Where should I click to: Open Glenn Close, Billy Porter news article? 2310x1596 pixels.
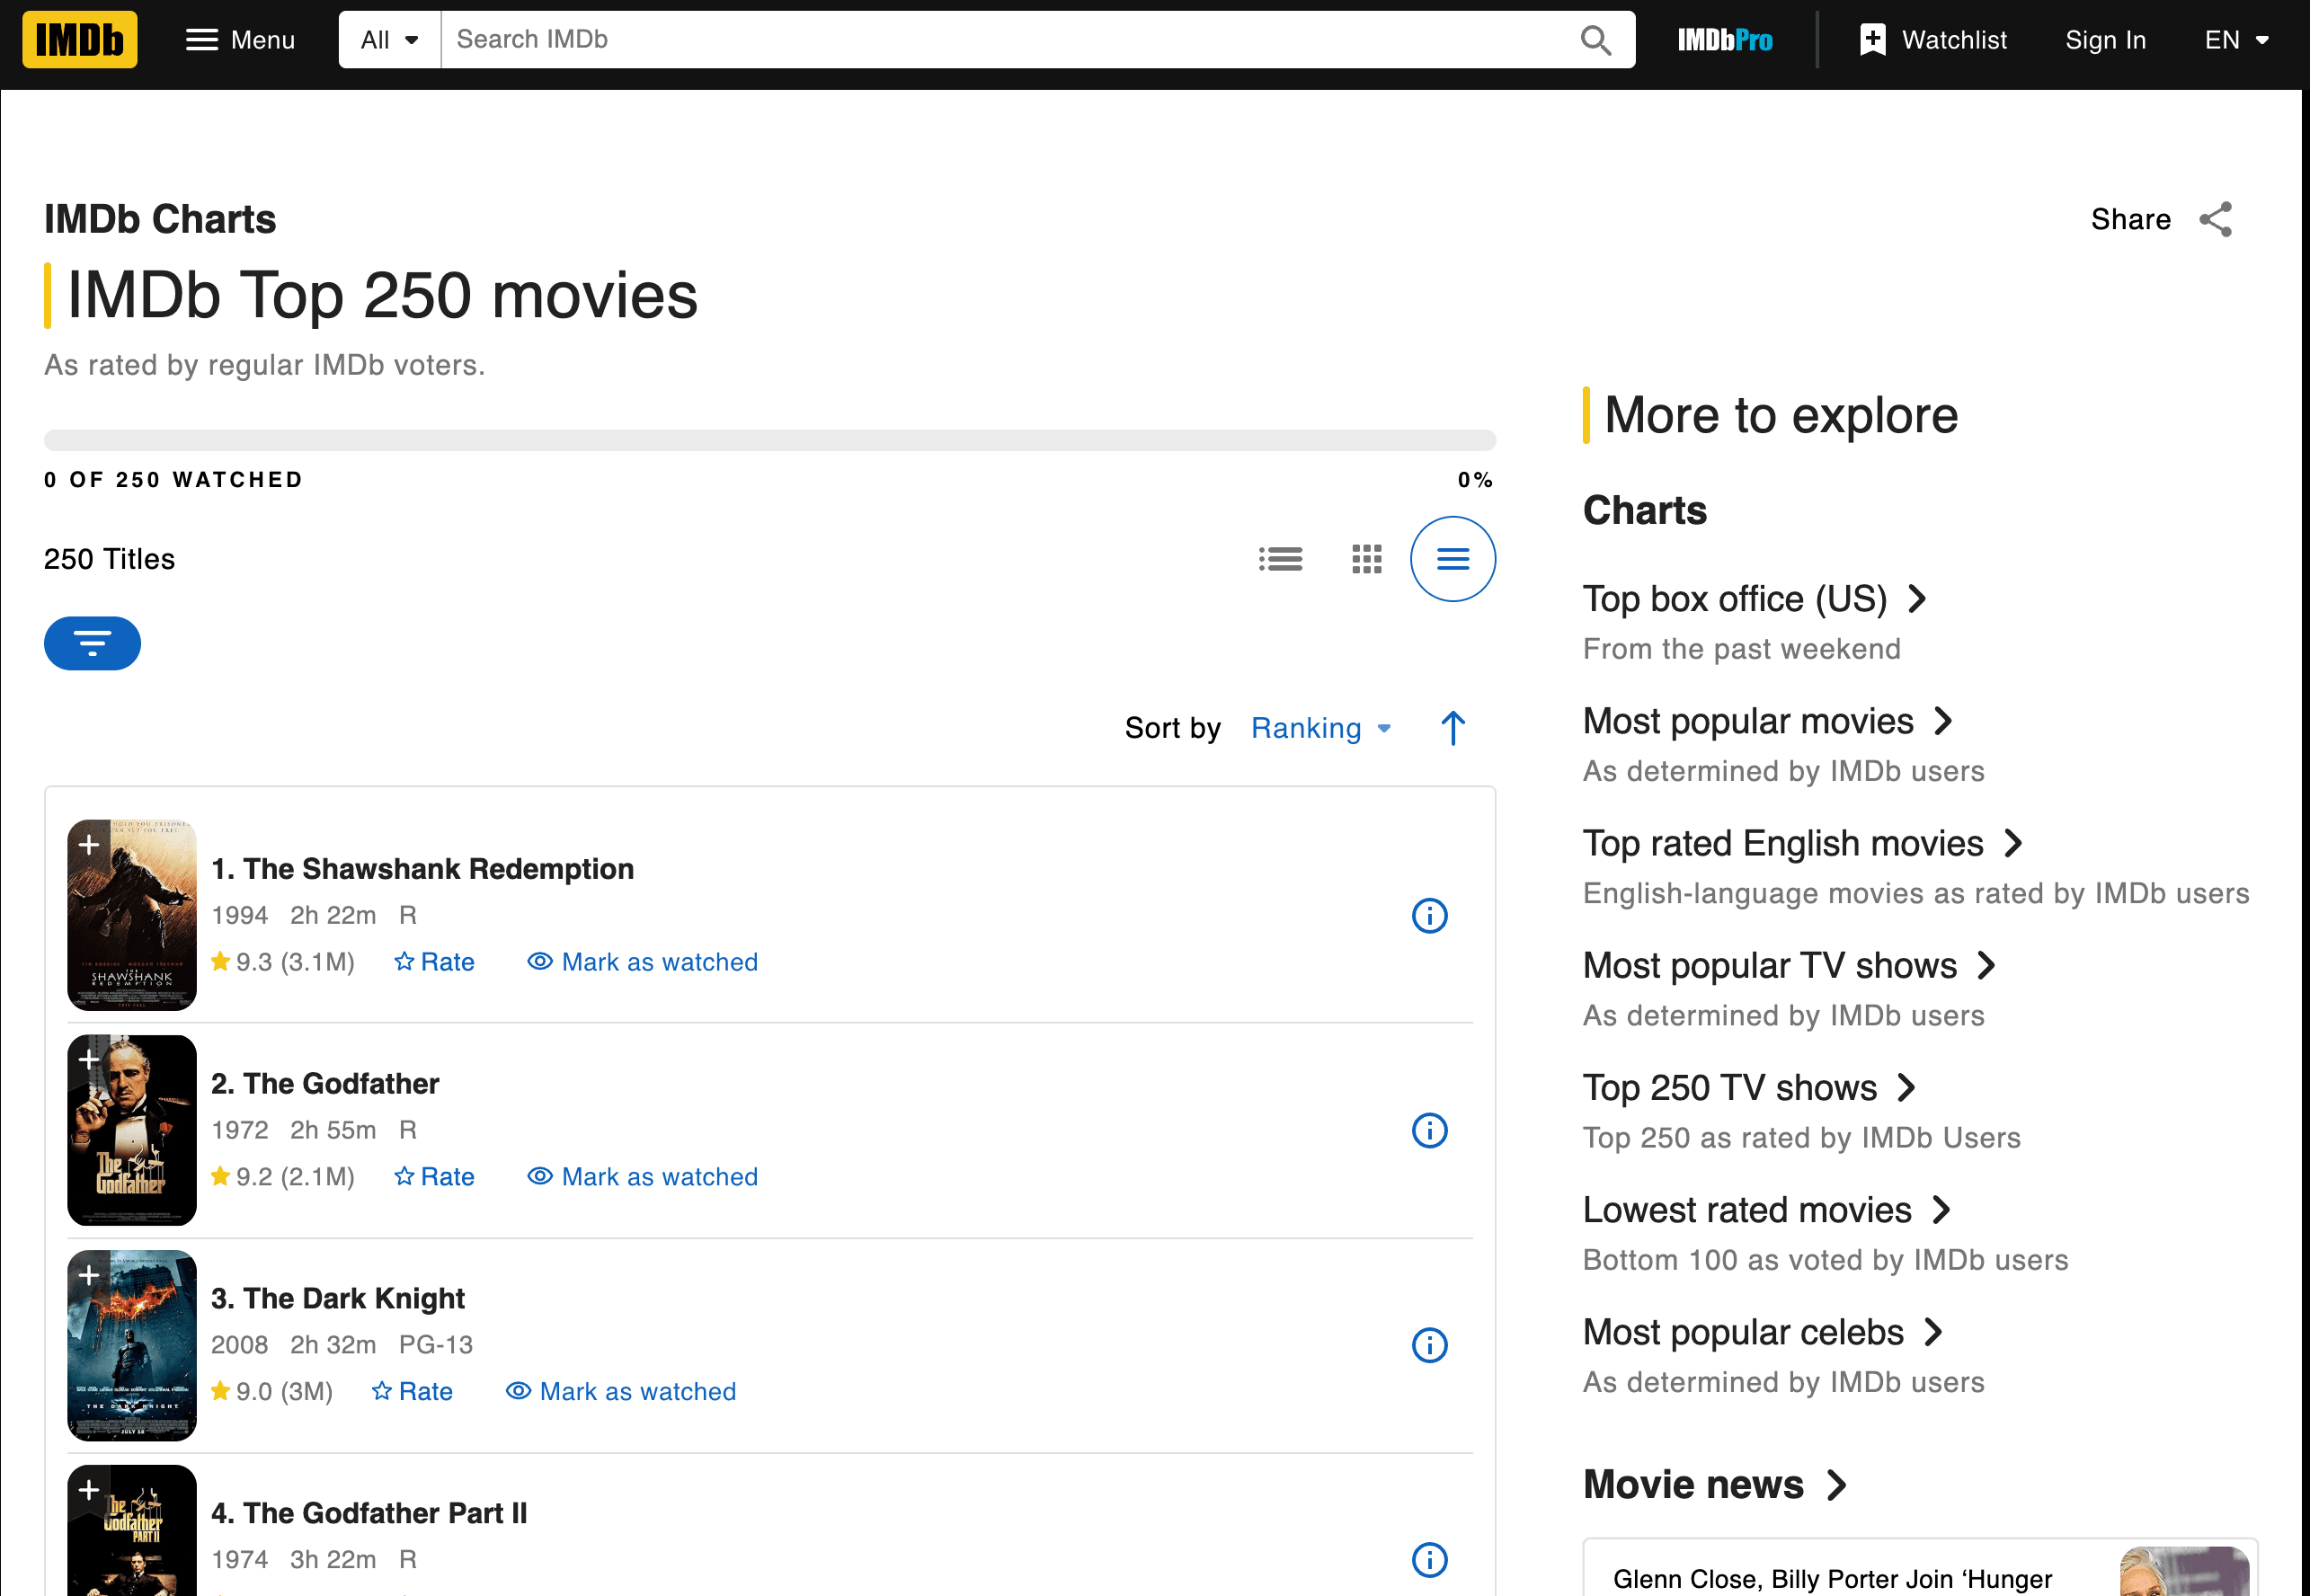pos(1832,1579)
